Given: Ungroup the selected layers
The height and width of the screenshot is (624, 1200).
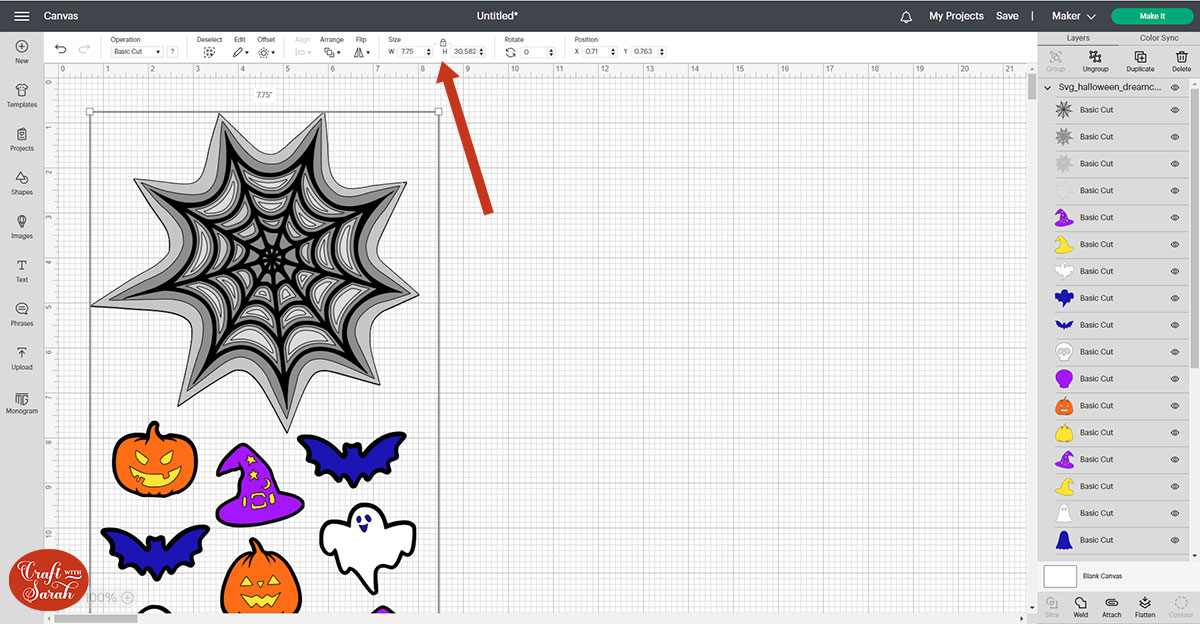Looking at the screenshot, I should [x=1096, y=61].
